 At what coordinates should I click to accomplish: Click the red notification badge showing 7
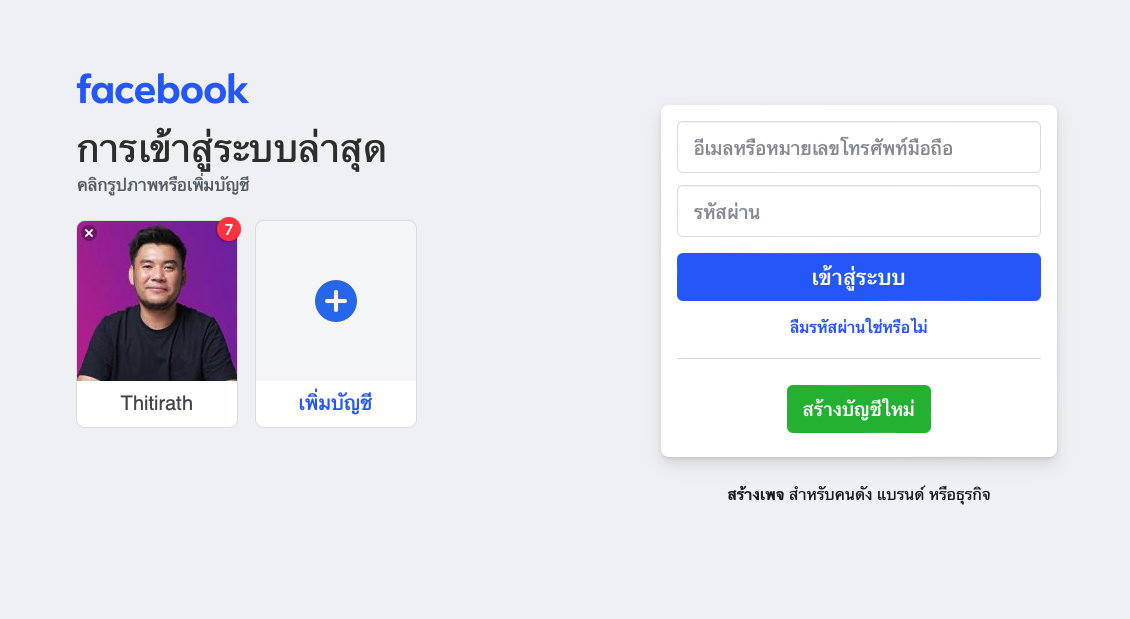click(x=229, y=229)
